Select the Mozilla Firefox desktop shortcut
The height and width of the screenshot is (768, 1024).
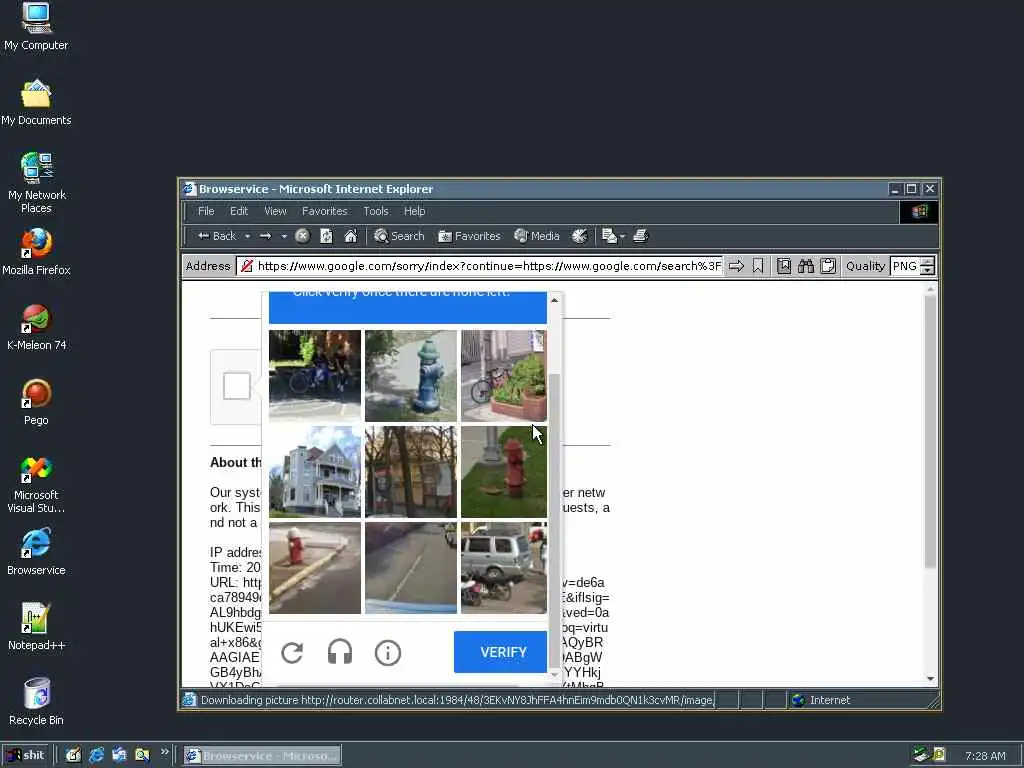click(x=36, y=252)
